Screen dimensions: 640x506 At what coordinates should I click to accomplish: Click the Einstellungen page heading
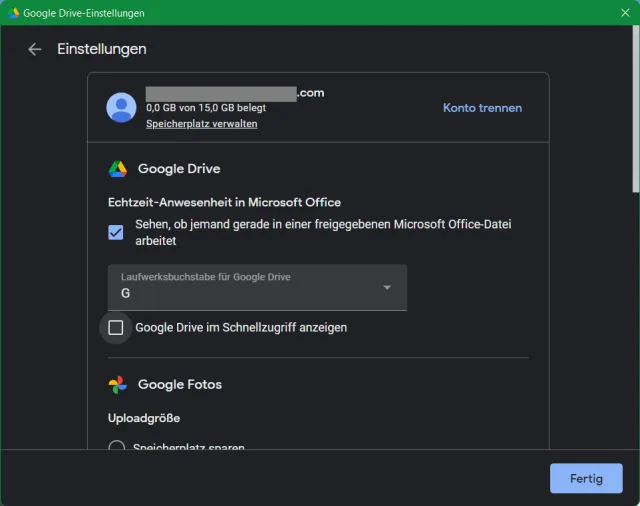(102, 49)
